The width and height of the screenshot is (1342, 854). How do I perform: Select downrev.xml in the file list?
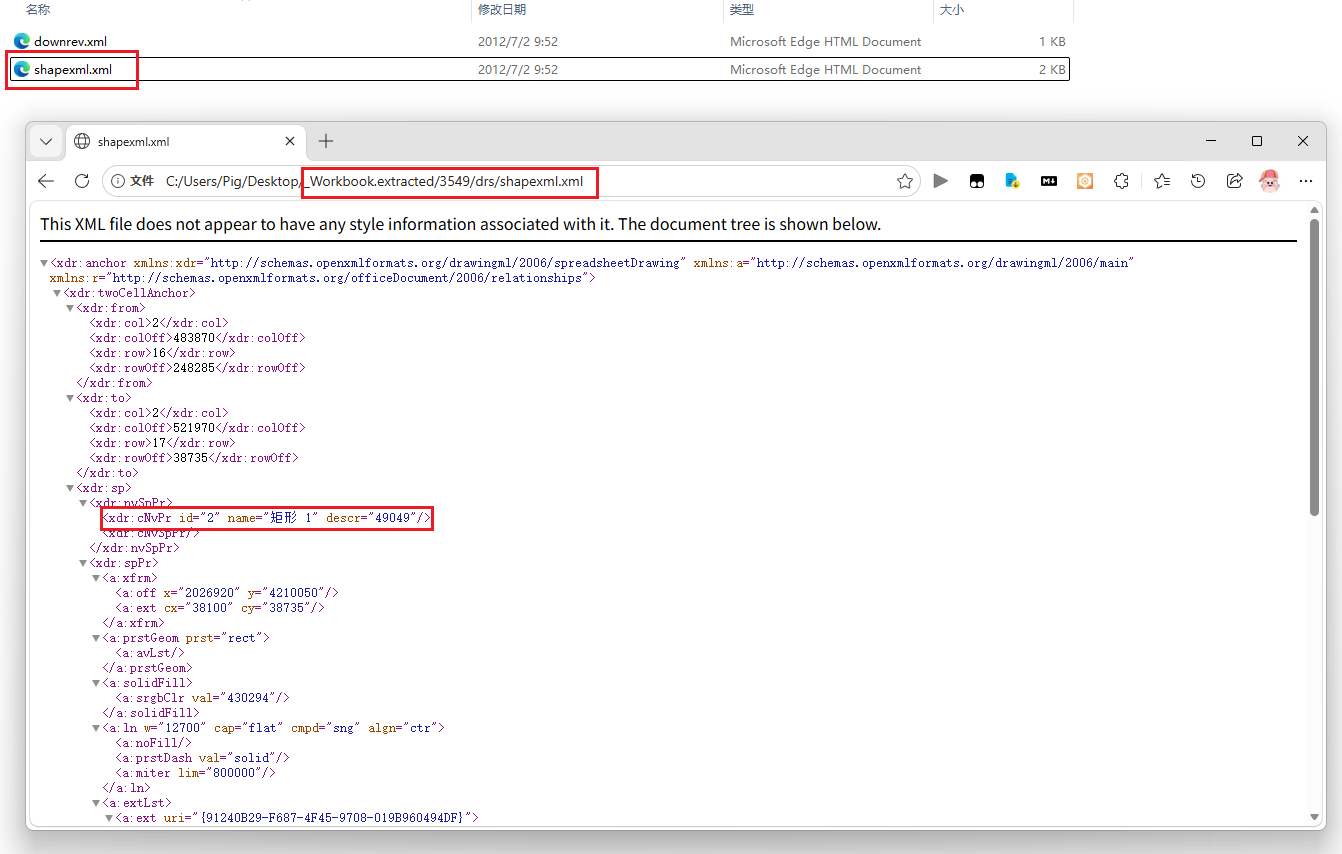(70, 42)
